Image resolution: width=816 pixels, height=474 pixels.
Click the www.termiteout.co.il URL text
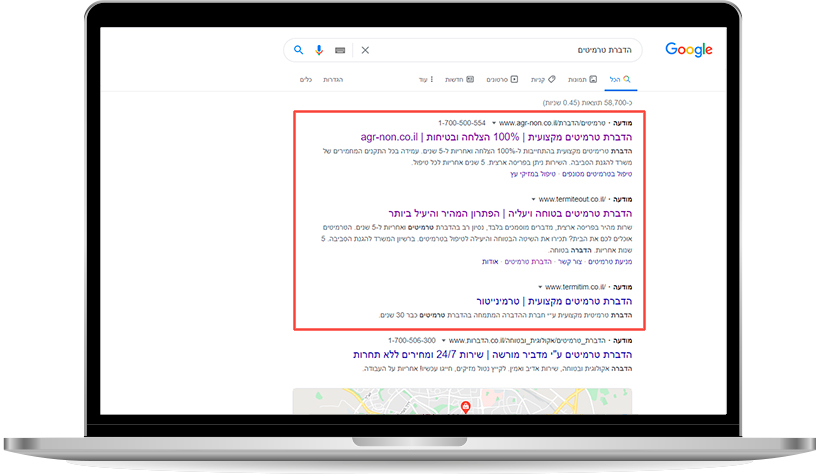572,199
